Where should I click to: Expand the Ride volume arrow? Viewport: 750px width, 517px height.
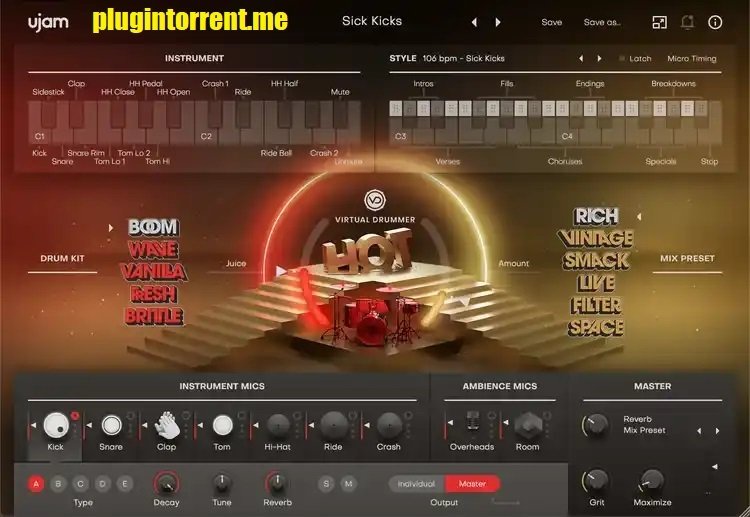coord(311,425)
